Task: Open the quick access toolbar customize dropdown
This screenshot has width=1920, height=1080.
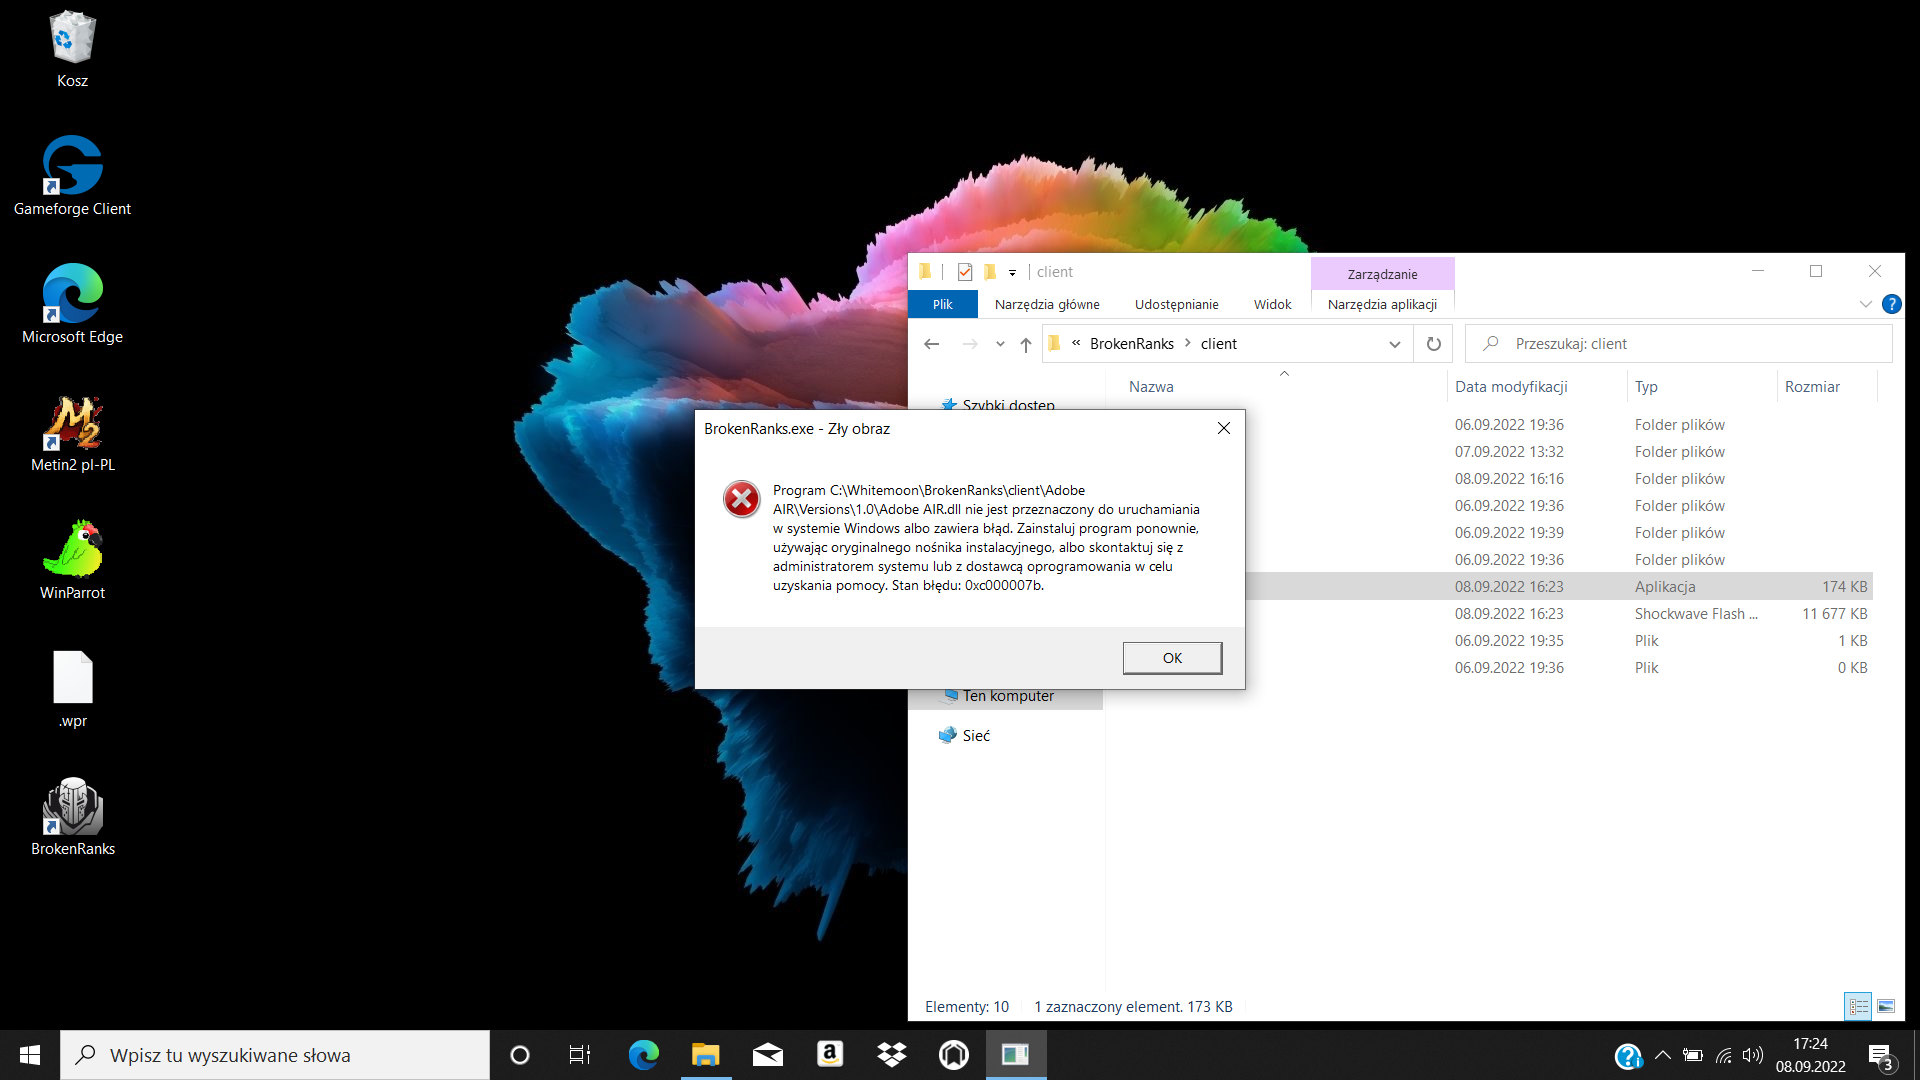Action: click(1012, 273)
